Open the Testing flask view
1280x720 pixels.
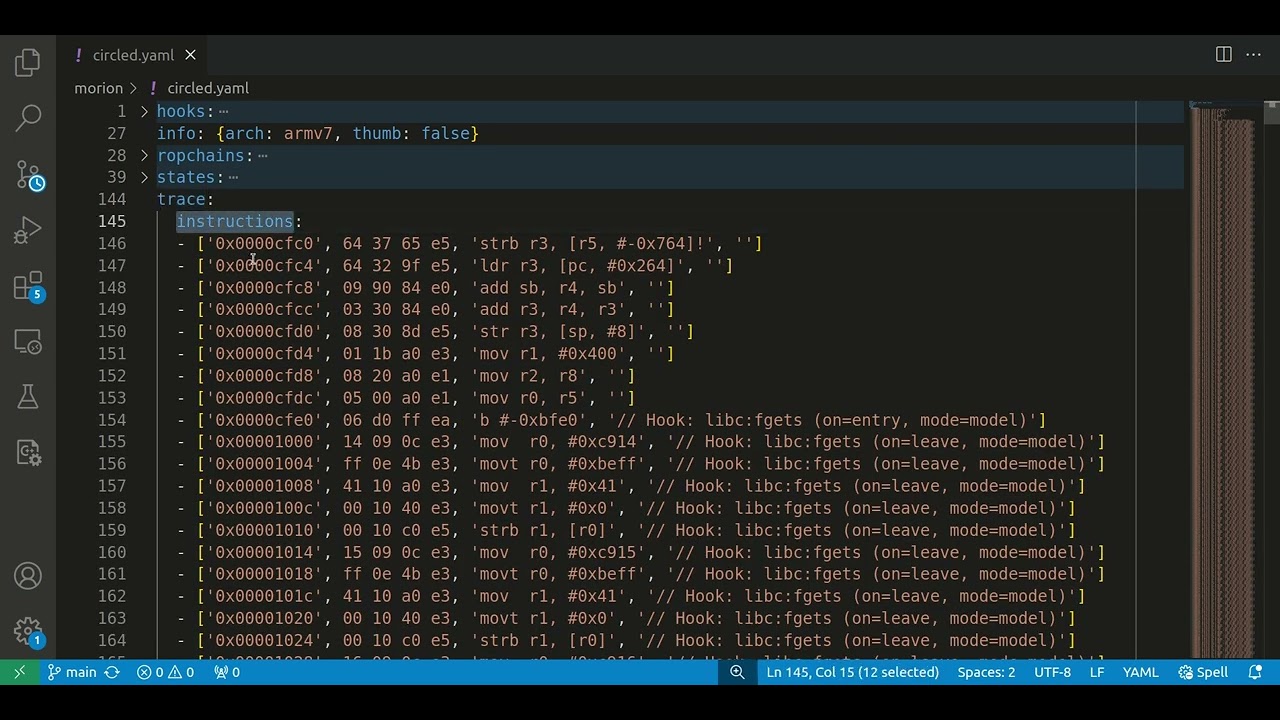coord(28,397)
